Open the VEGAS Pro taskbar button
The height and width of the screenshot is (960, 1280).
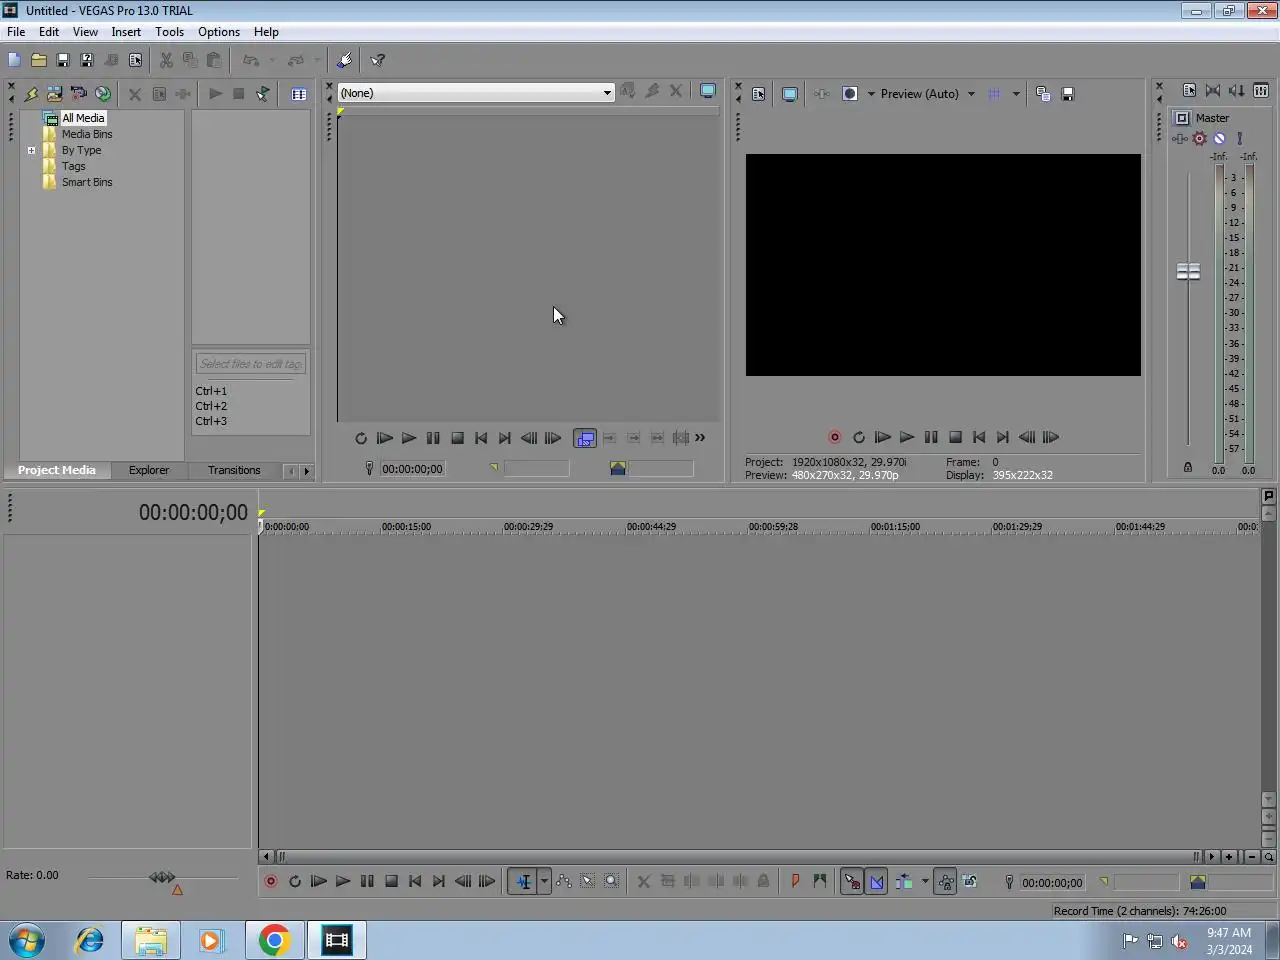pos(337,940)
